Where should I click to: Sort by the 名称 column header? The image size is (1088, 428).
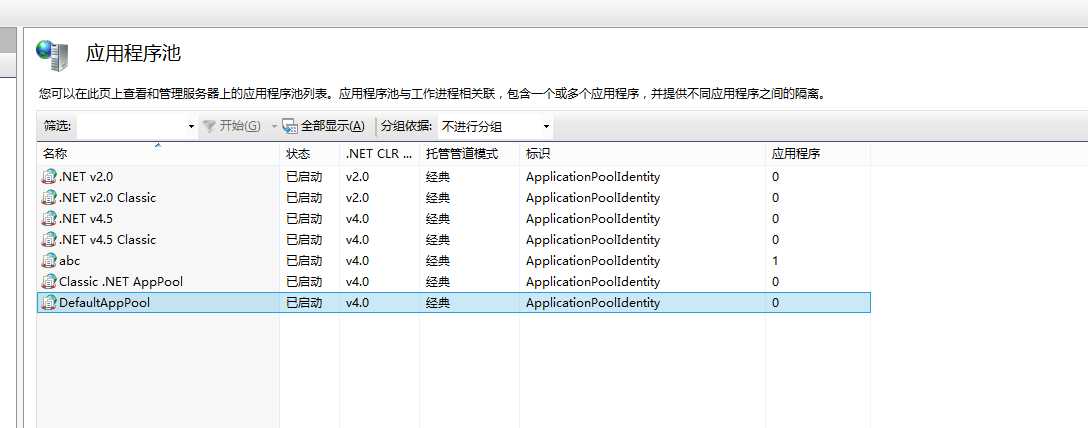[x=158, y=154]
